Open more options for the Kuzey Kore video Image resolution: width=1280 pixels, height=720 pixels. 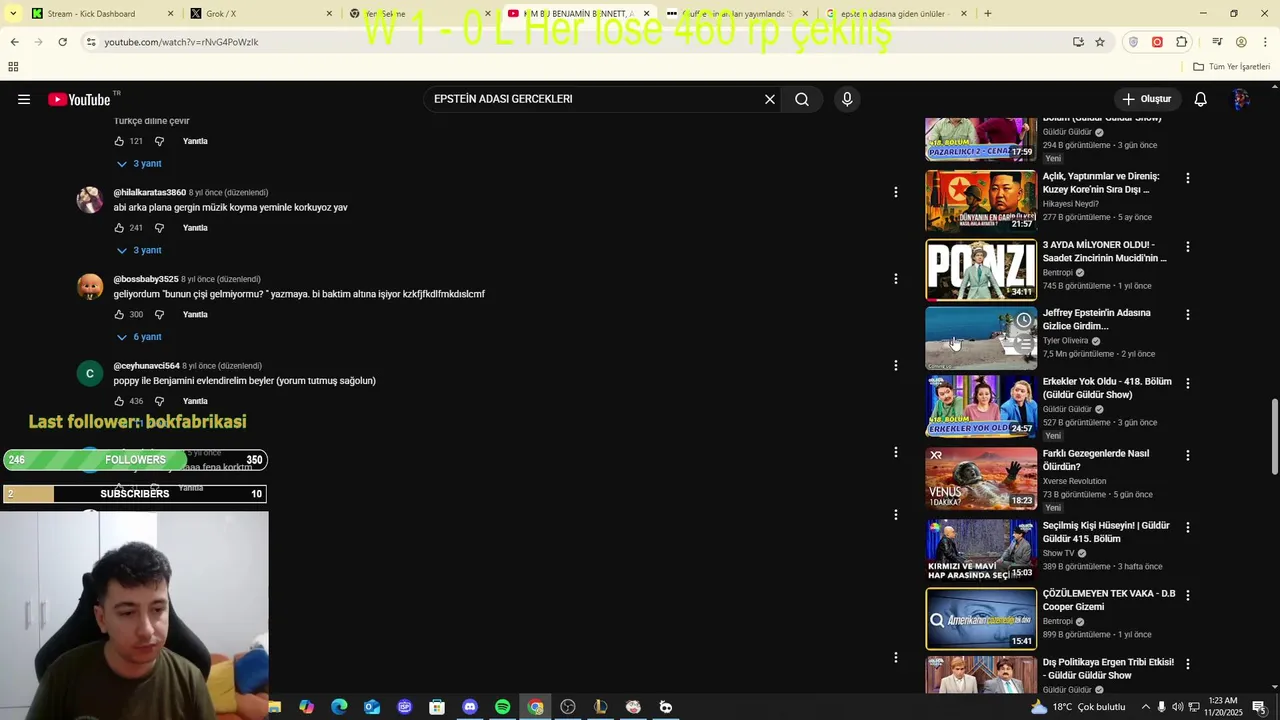click(x=1188, y=178)
